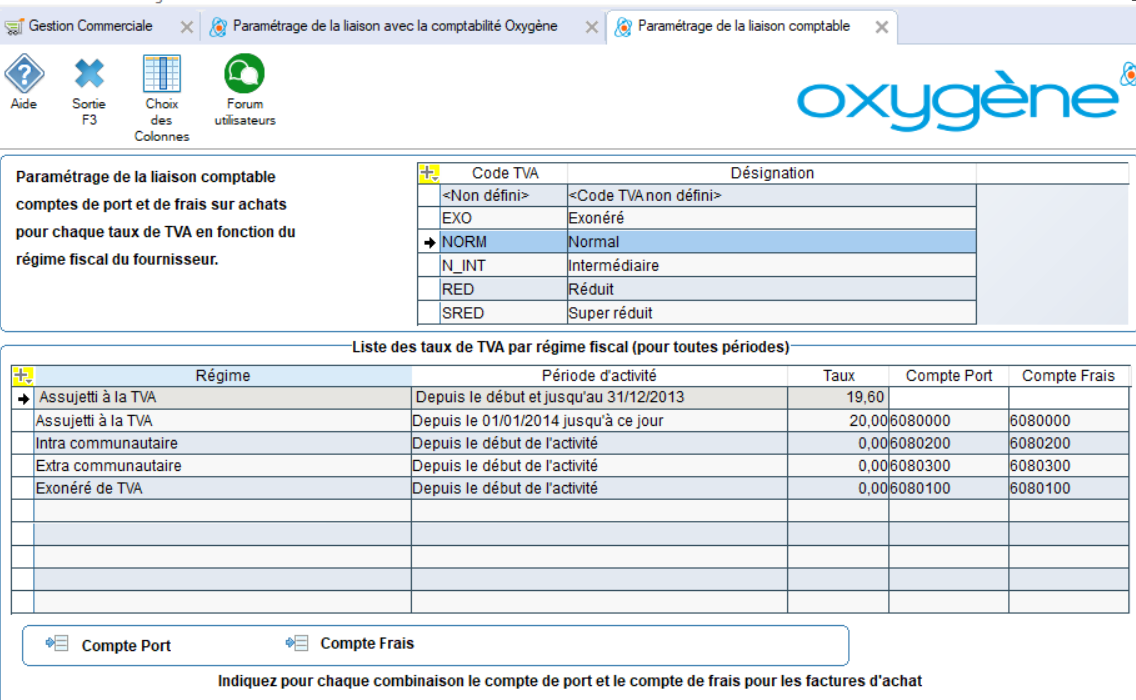Click the Période d'activité column header
This screenshot has height=700, width=1136.
click(x=599, y=375)
